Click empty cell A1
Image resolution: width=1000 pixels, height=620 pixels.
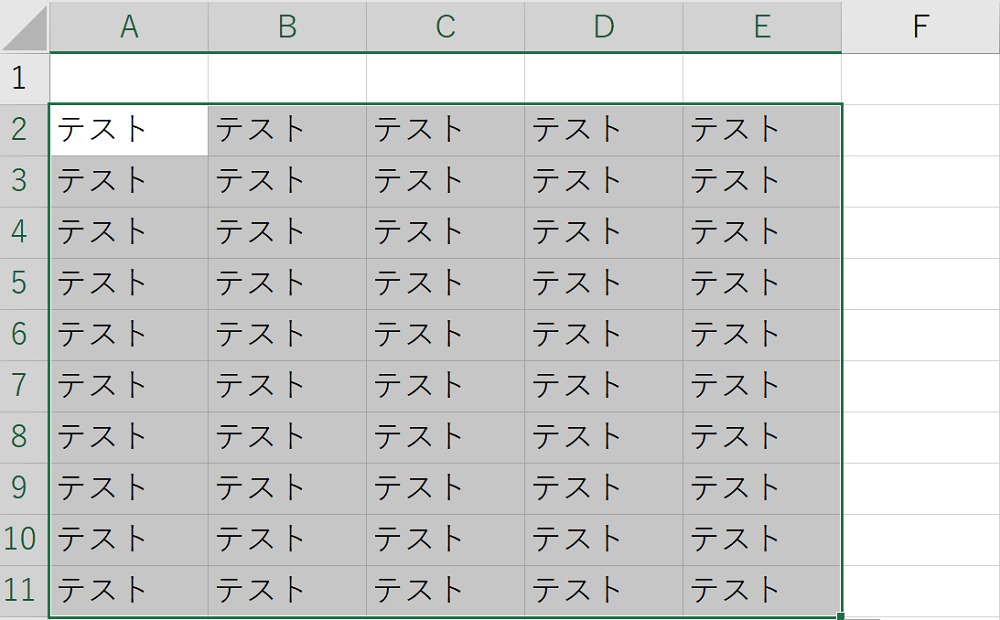click(x=129, y=78)
